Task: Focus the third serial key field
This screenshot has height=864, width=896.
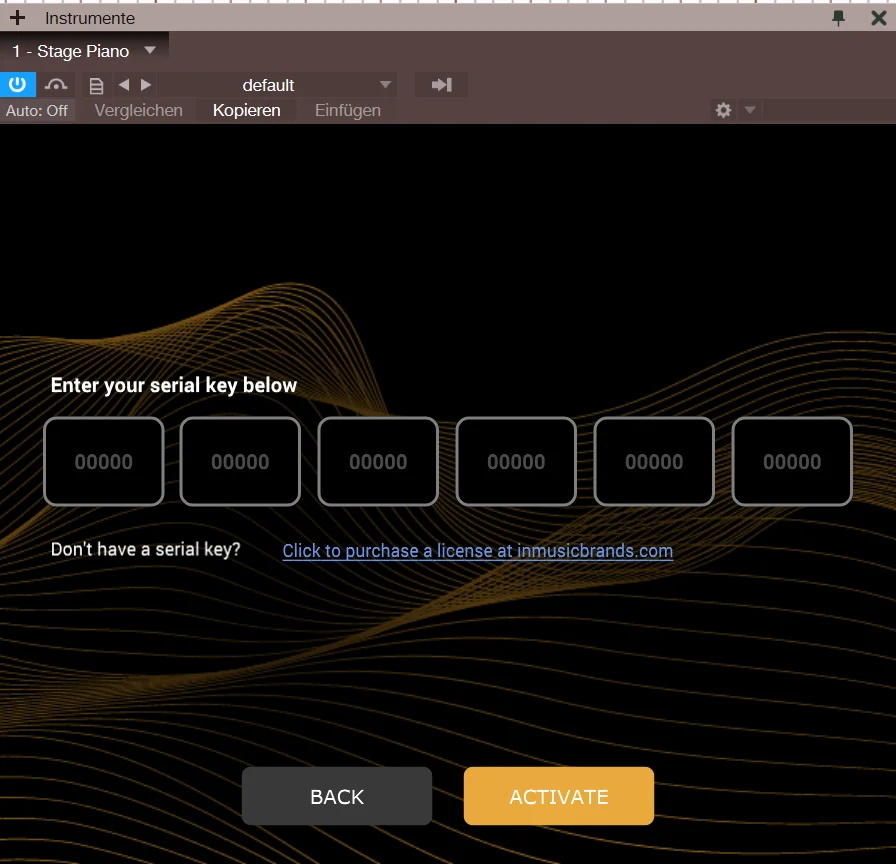Action: tap(378, 462)
